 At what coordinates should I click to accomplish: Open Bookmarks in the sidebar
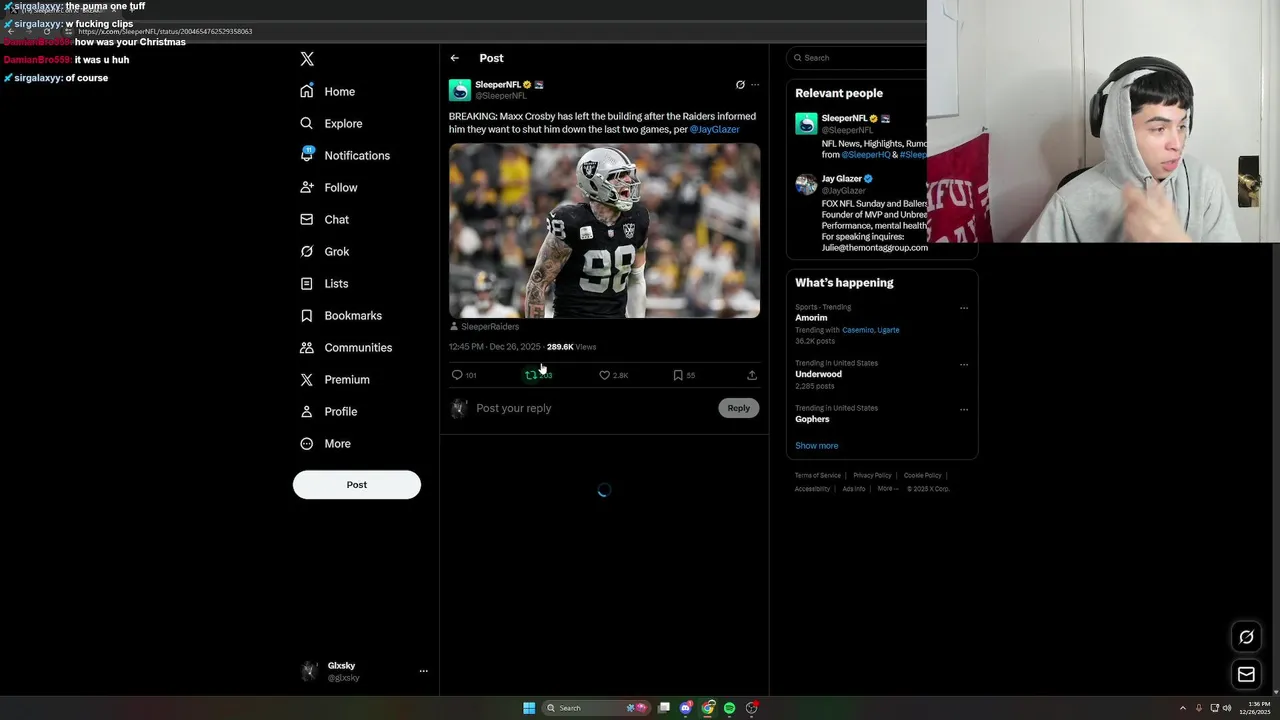pos(341,315)
